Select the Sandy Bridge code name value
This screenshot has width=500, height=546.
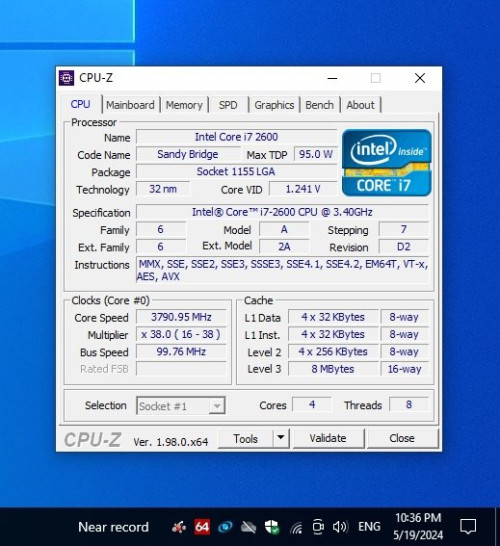coord(188,154)
